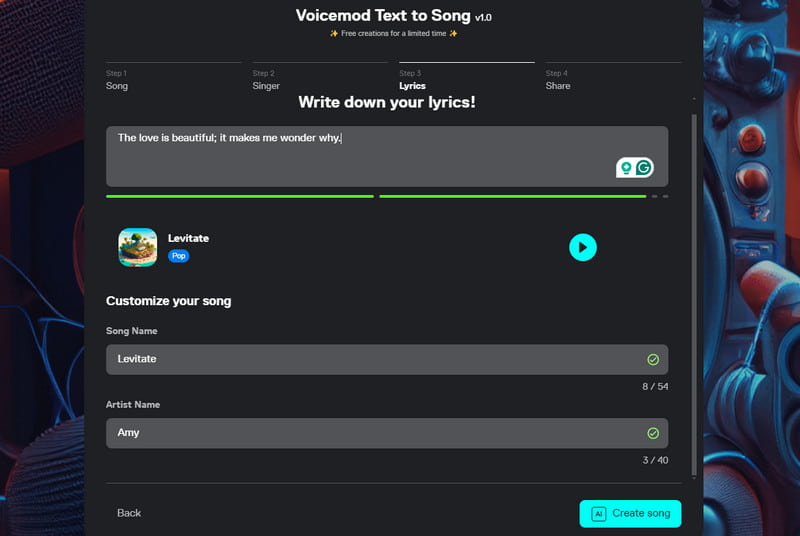Viewport: 800px width, 536px height.
Task: Click the green checkmark in Artist Name field
Action: 653,433
